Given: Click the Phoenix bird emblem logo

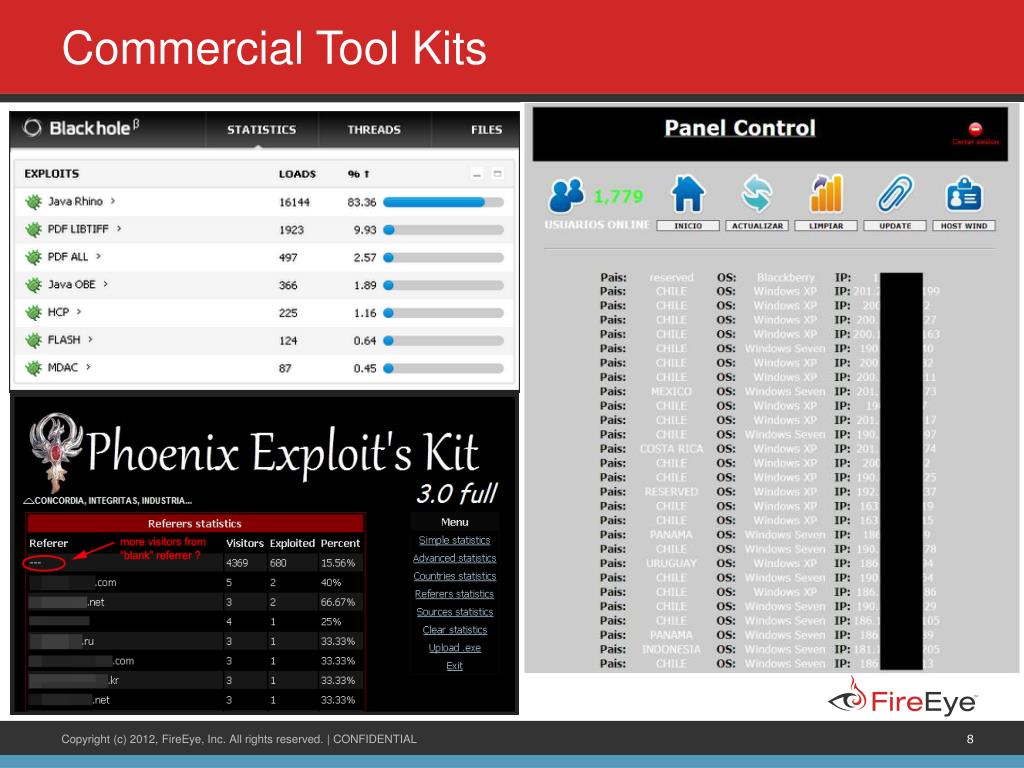Looking at the screenshot, I should 56,452.
